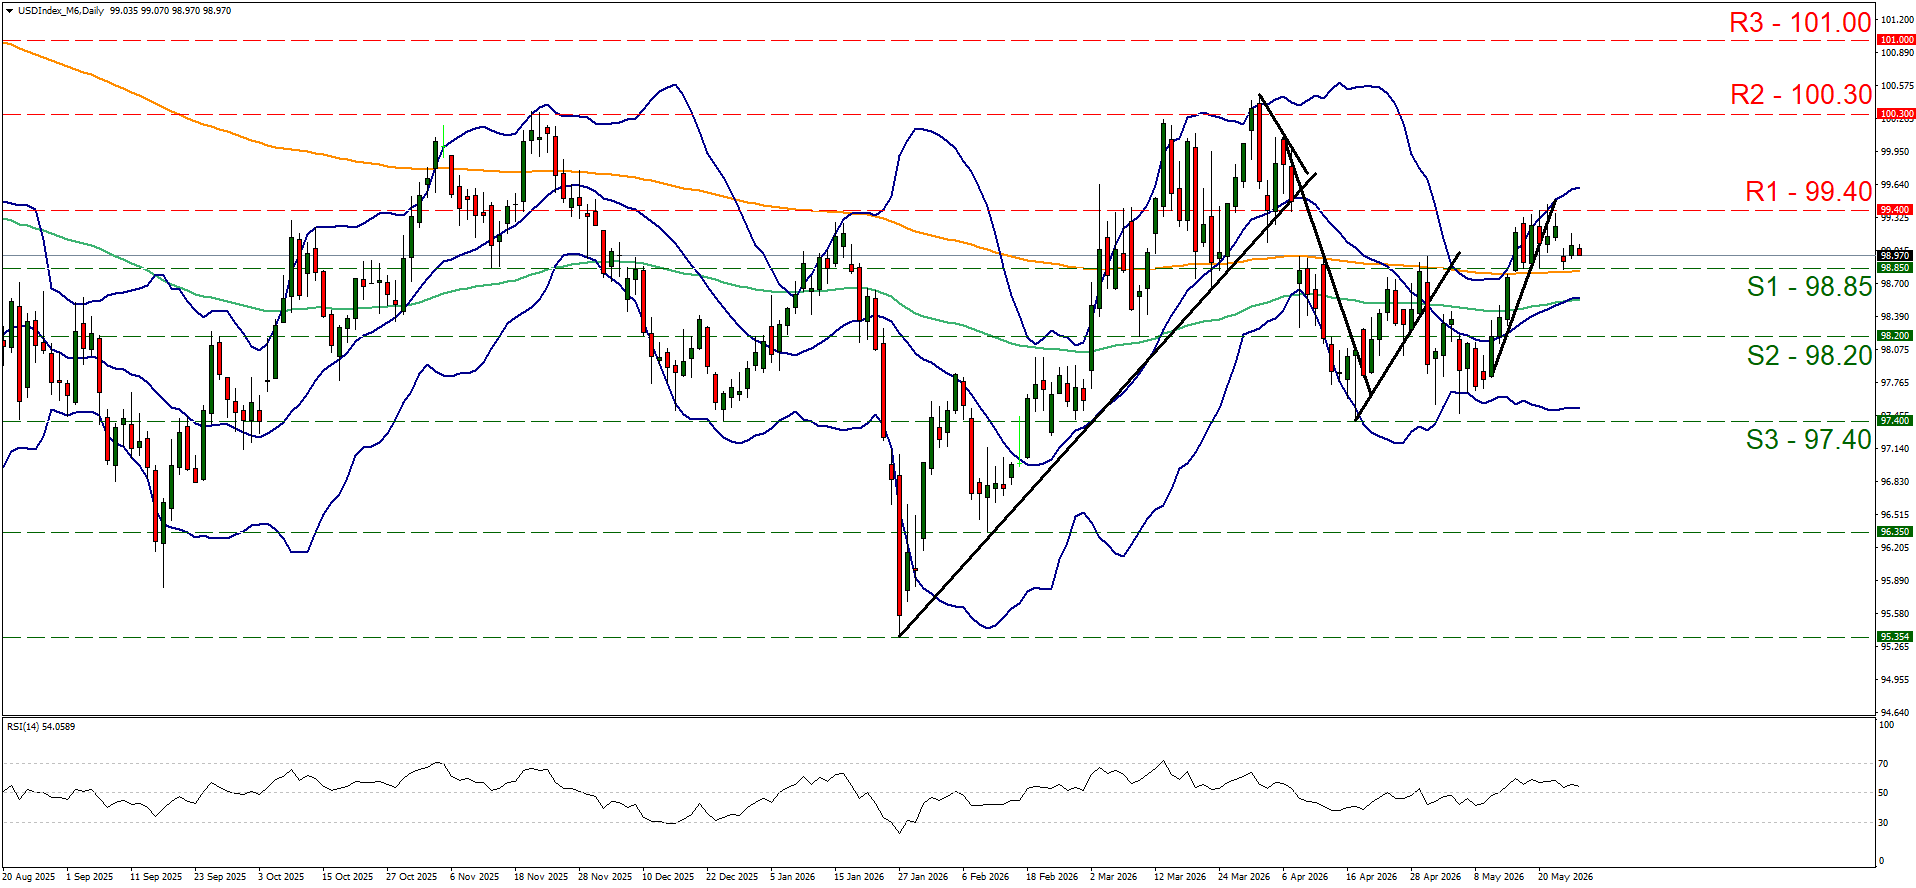Select the red 99.400 price tag
1916x888 pixels.
click(x=1895, y=210)
